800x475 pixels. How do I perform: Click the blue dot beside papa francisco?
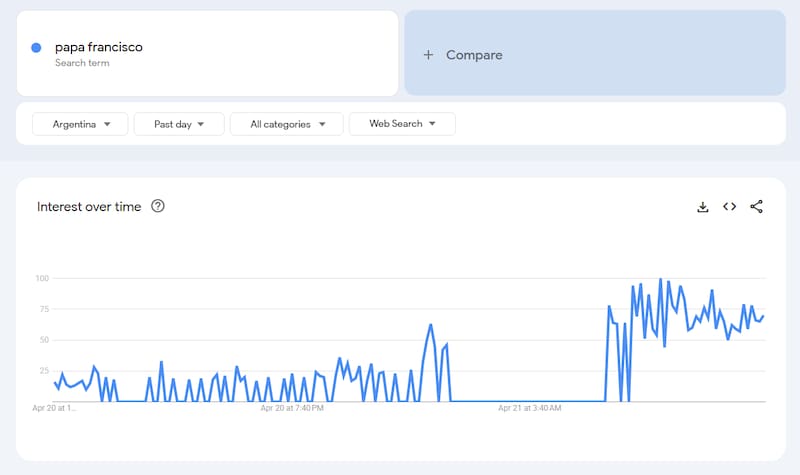[x=37, y=47]
